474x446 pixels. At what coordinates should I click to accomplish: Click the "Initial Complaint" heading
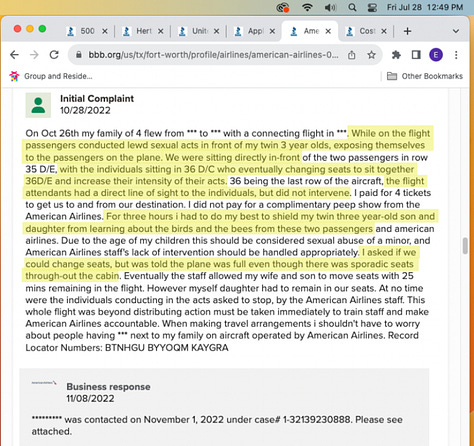tap(97, 99)
